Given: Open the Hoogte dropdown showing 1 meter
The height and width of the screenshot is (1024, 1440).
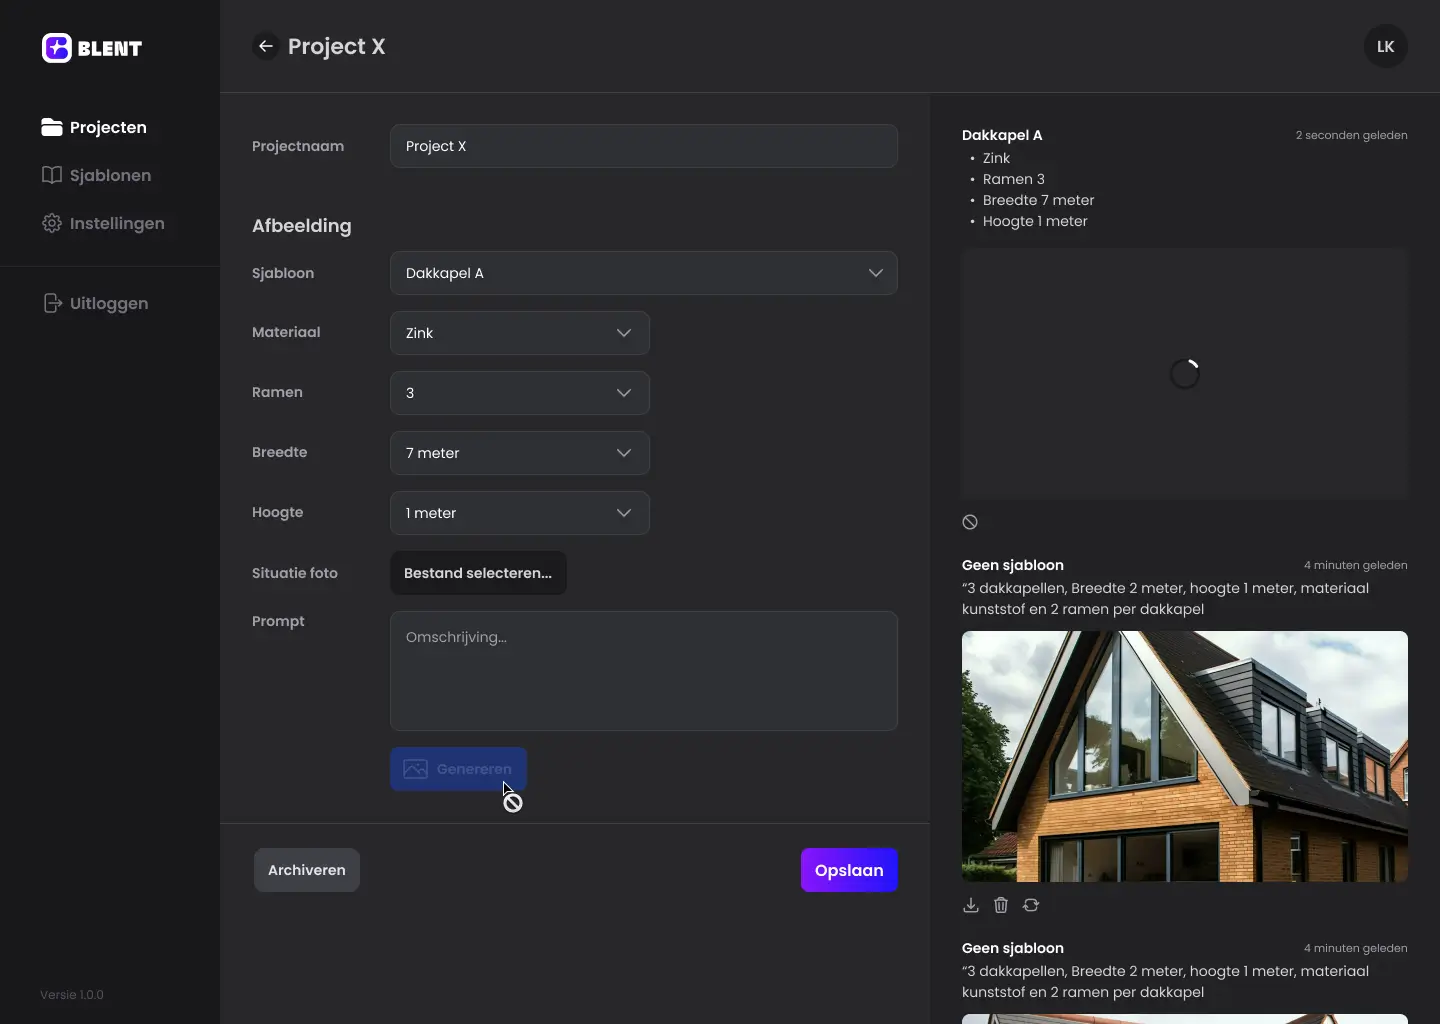Looking at the screenshot, I should [x=519, y=513].
